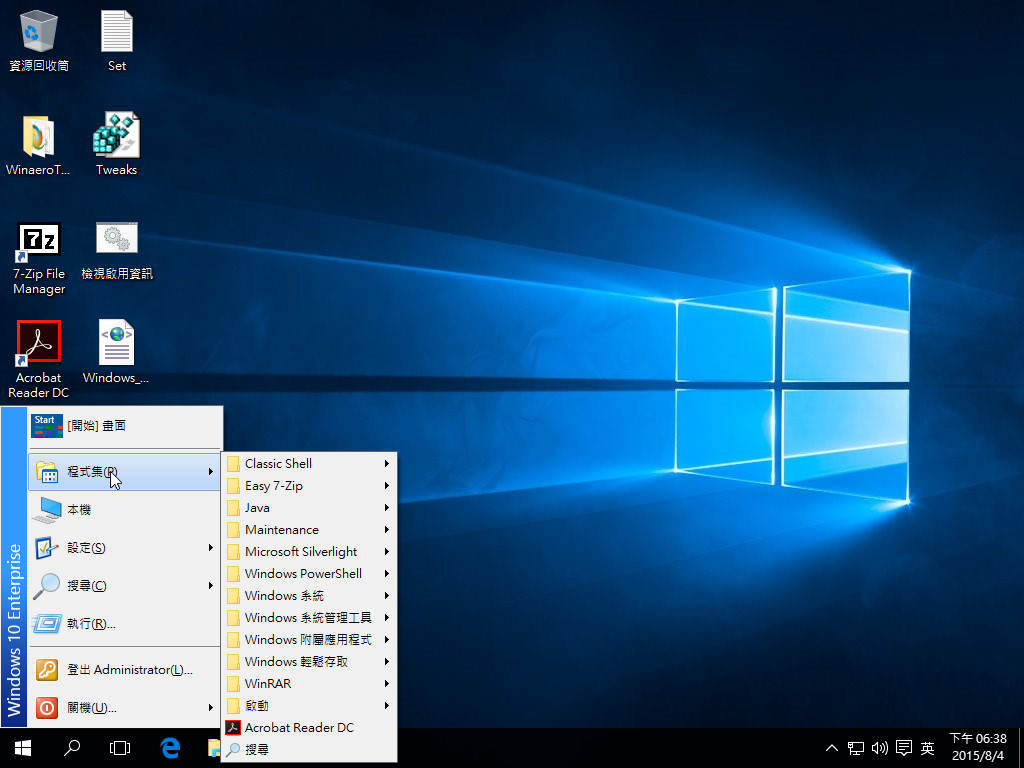Open the Set text file icon

(x=117, y=33)
